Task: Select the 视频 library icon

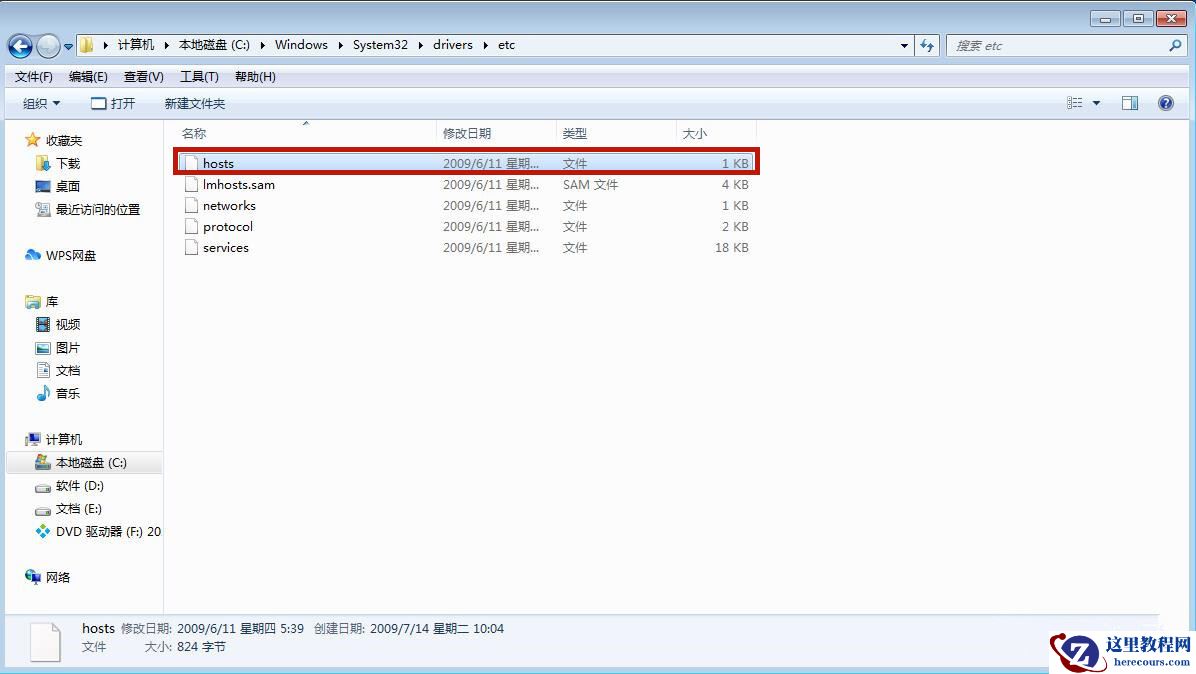Action: tap(43, 324)
